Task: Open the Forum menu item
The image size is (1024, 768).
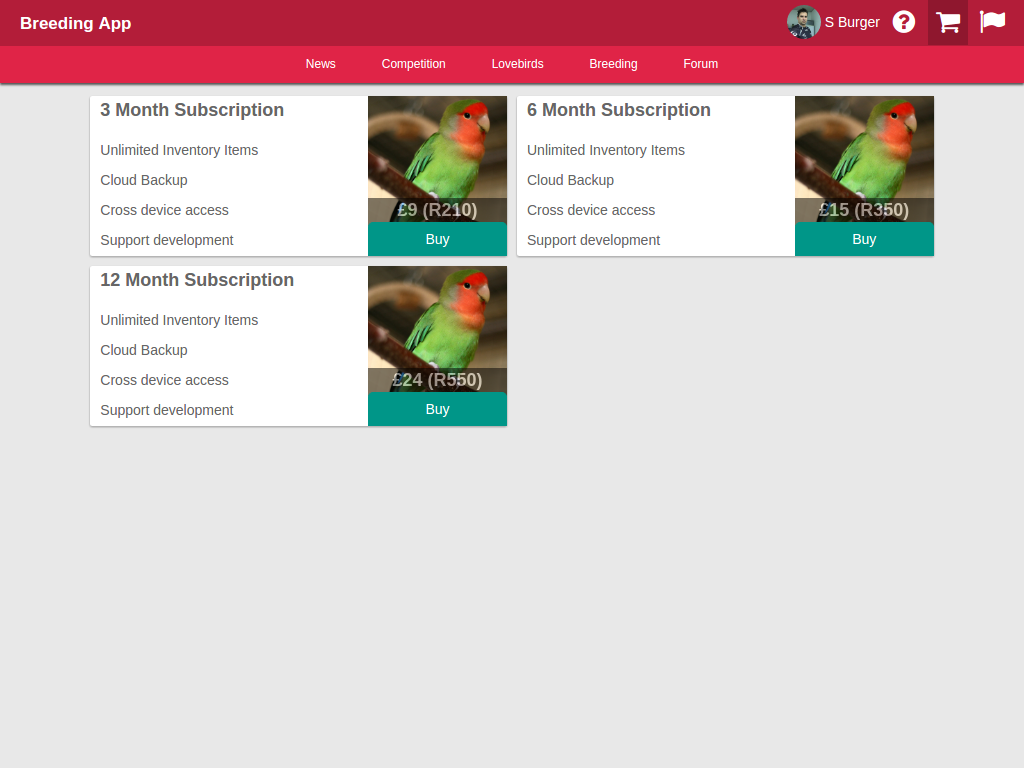Action: (x=700, y=64)
